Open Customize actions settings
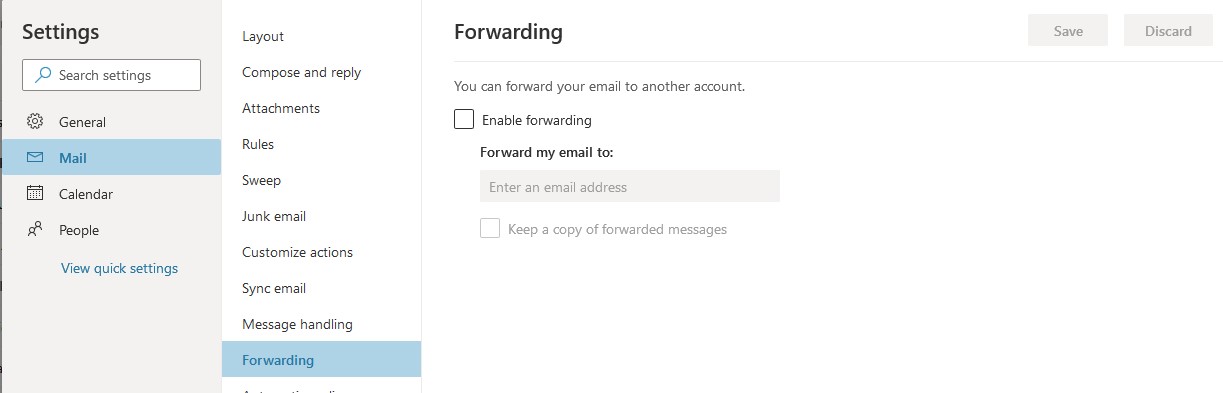 tap(298, 252)
